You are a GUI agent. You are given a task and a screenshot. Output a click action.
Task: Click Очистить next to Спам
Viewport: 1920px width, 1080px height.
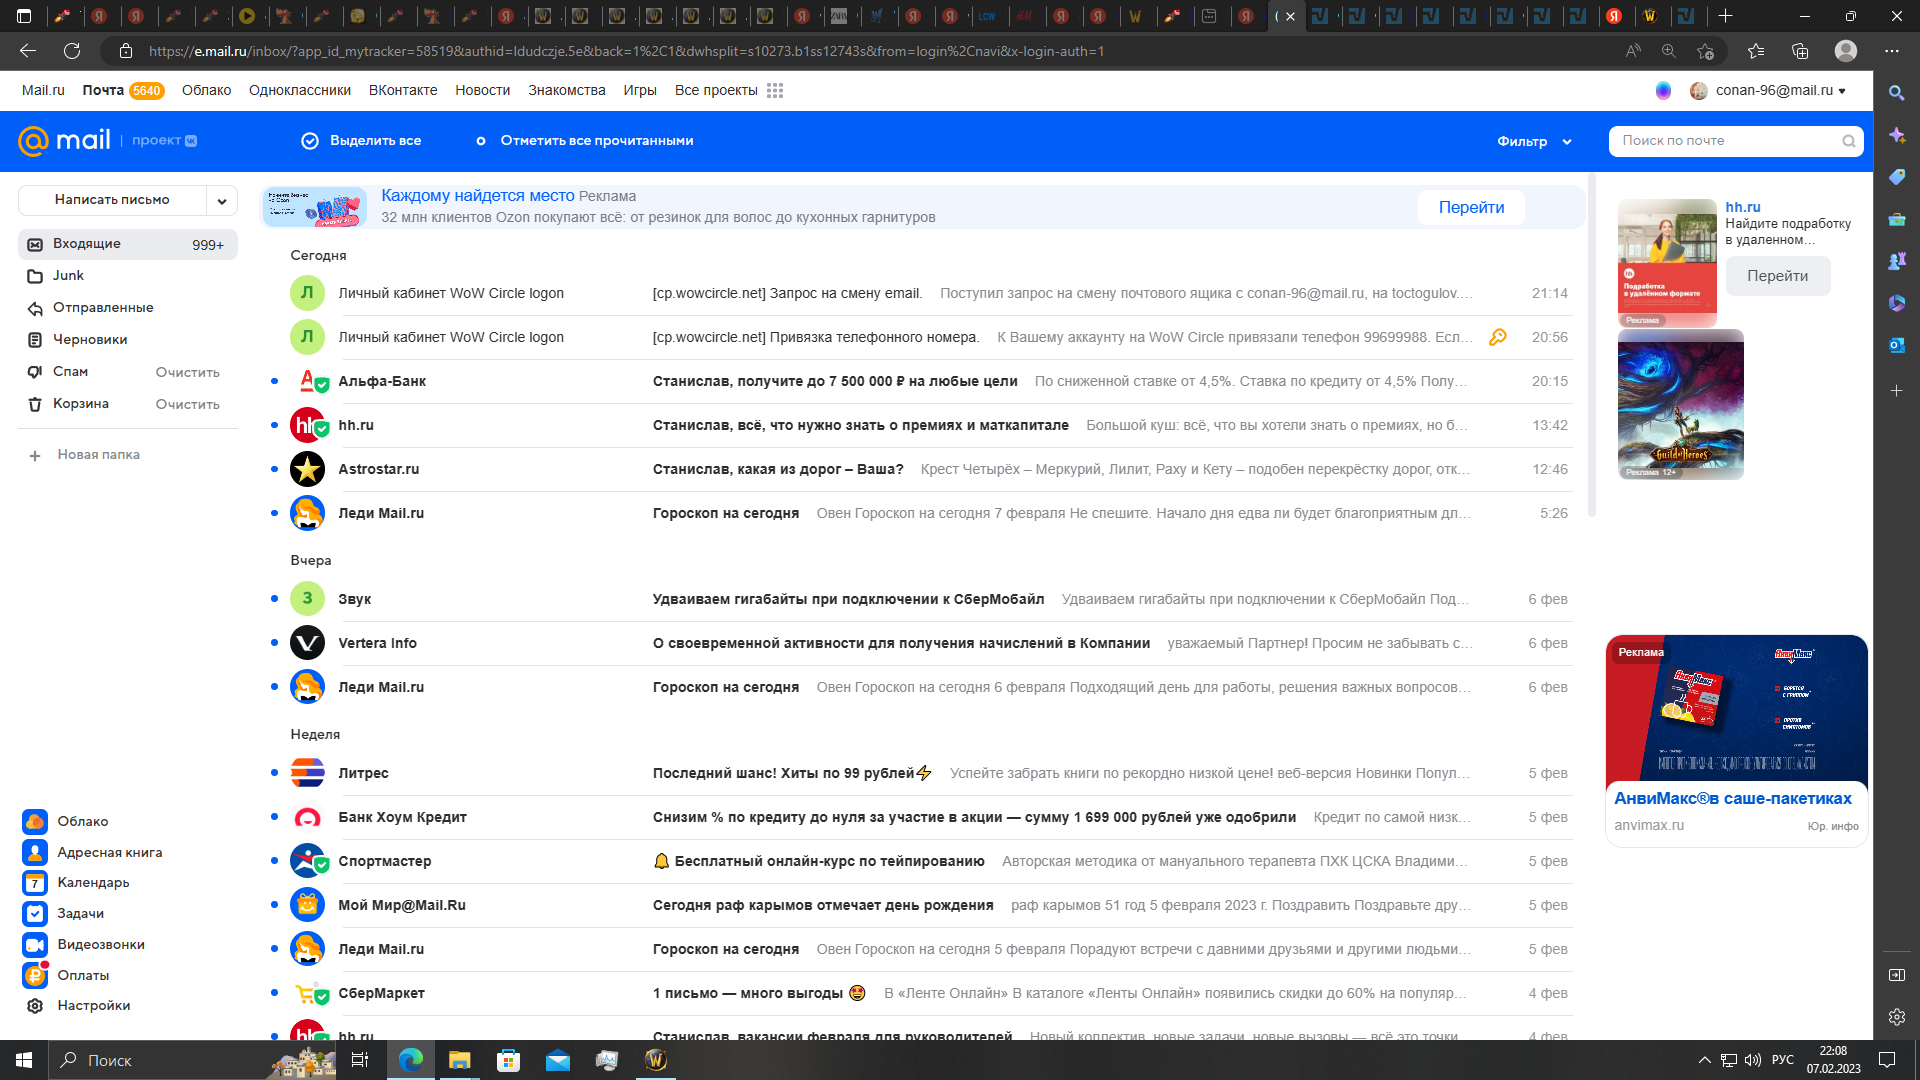[x=188, y=373]
